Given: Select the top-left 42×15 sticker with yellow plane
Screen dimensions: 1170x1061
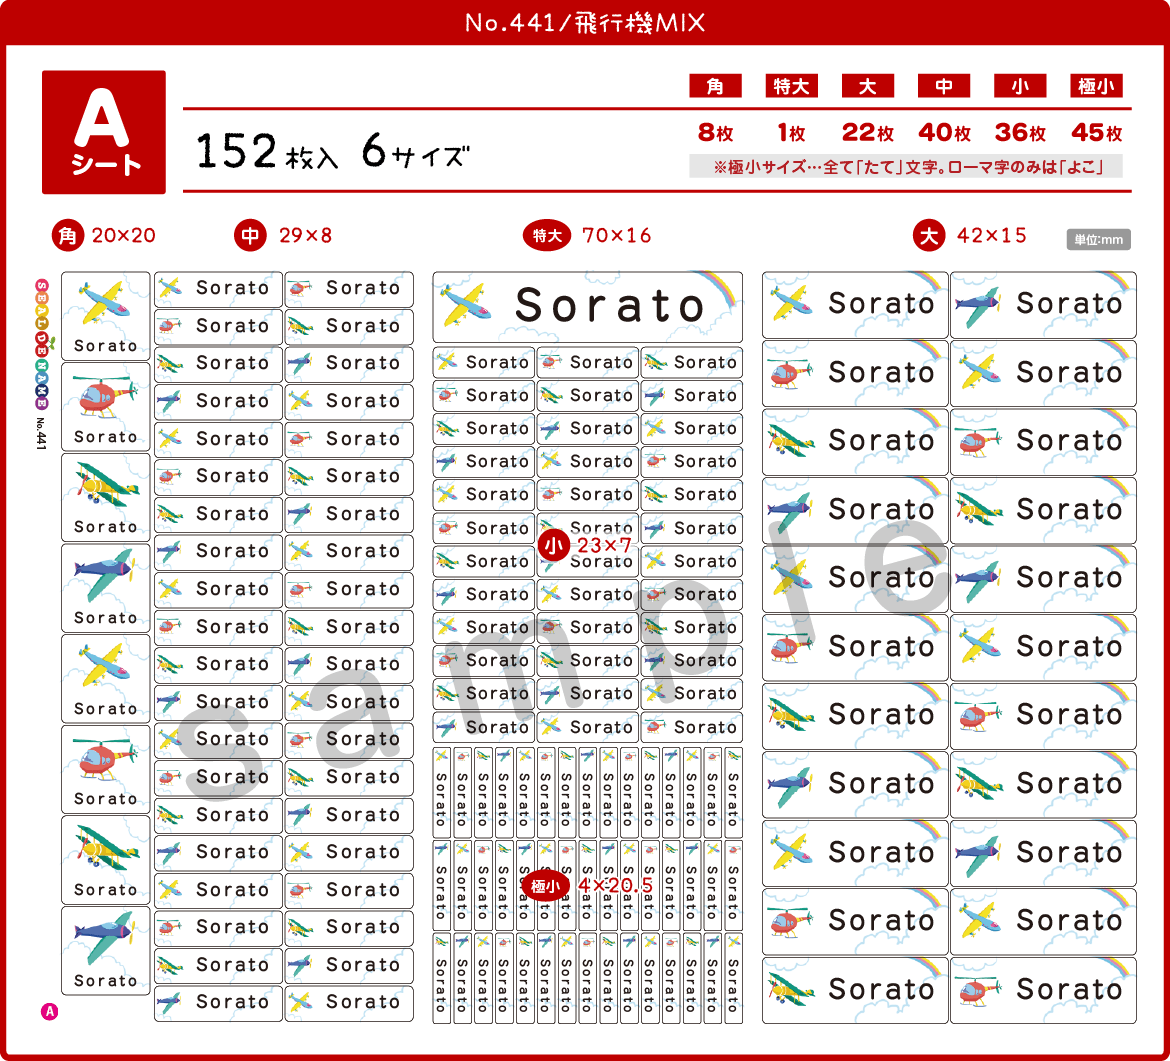Looking at the screenshot, I should tap(855, 304).
